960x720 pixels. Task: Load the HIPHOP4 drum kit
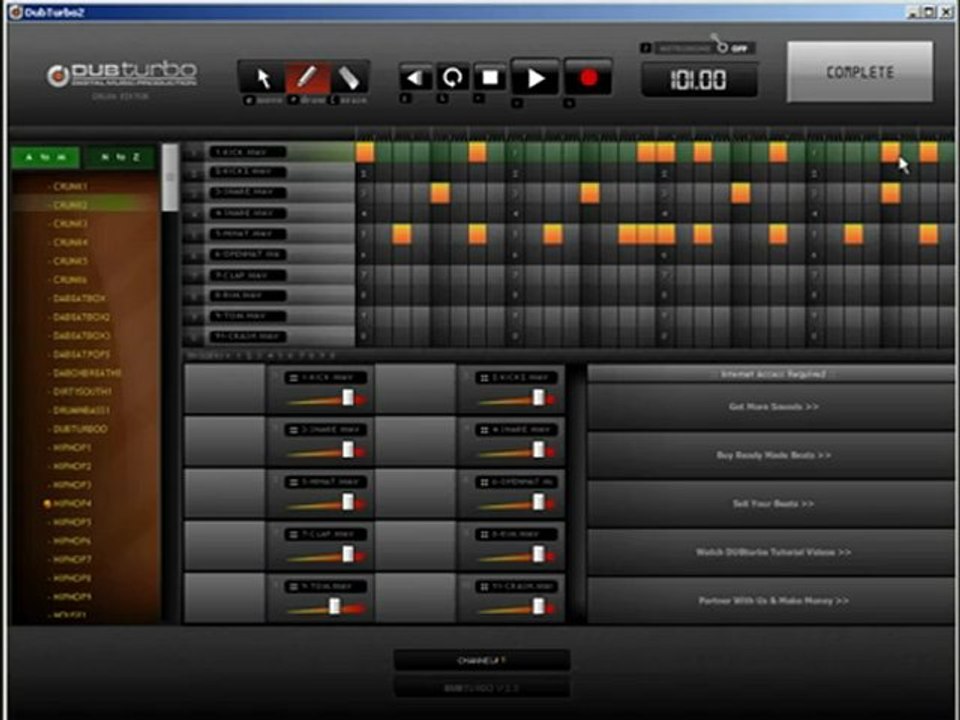point(72,504)
